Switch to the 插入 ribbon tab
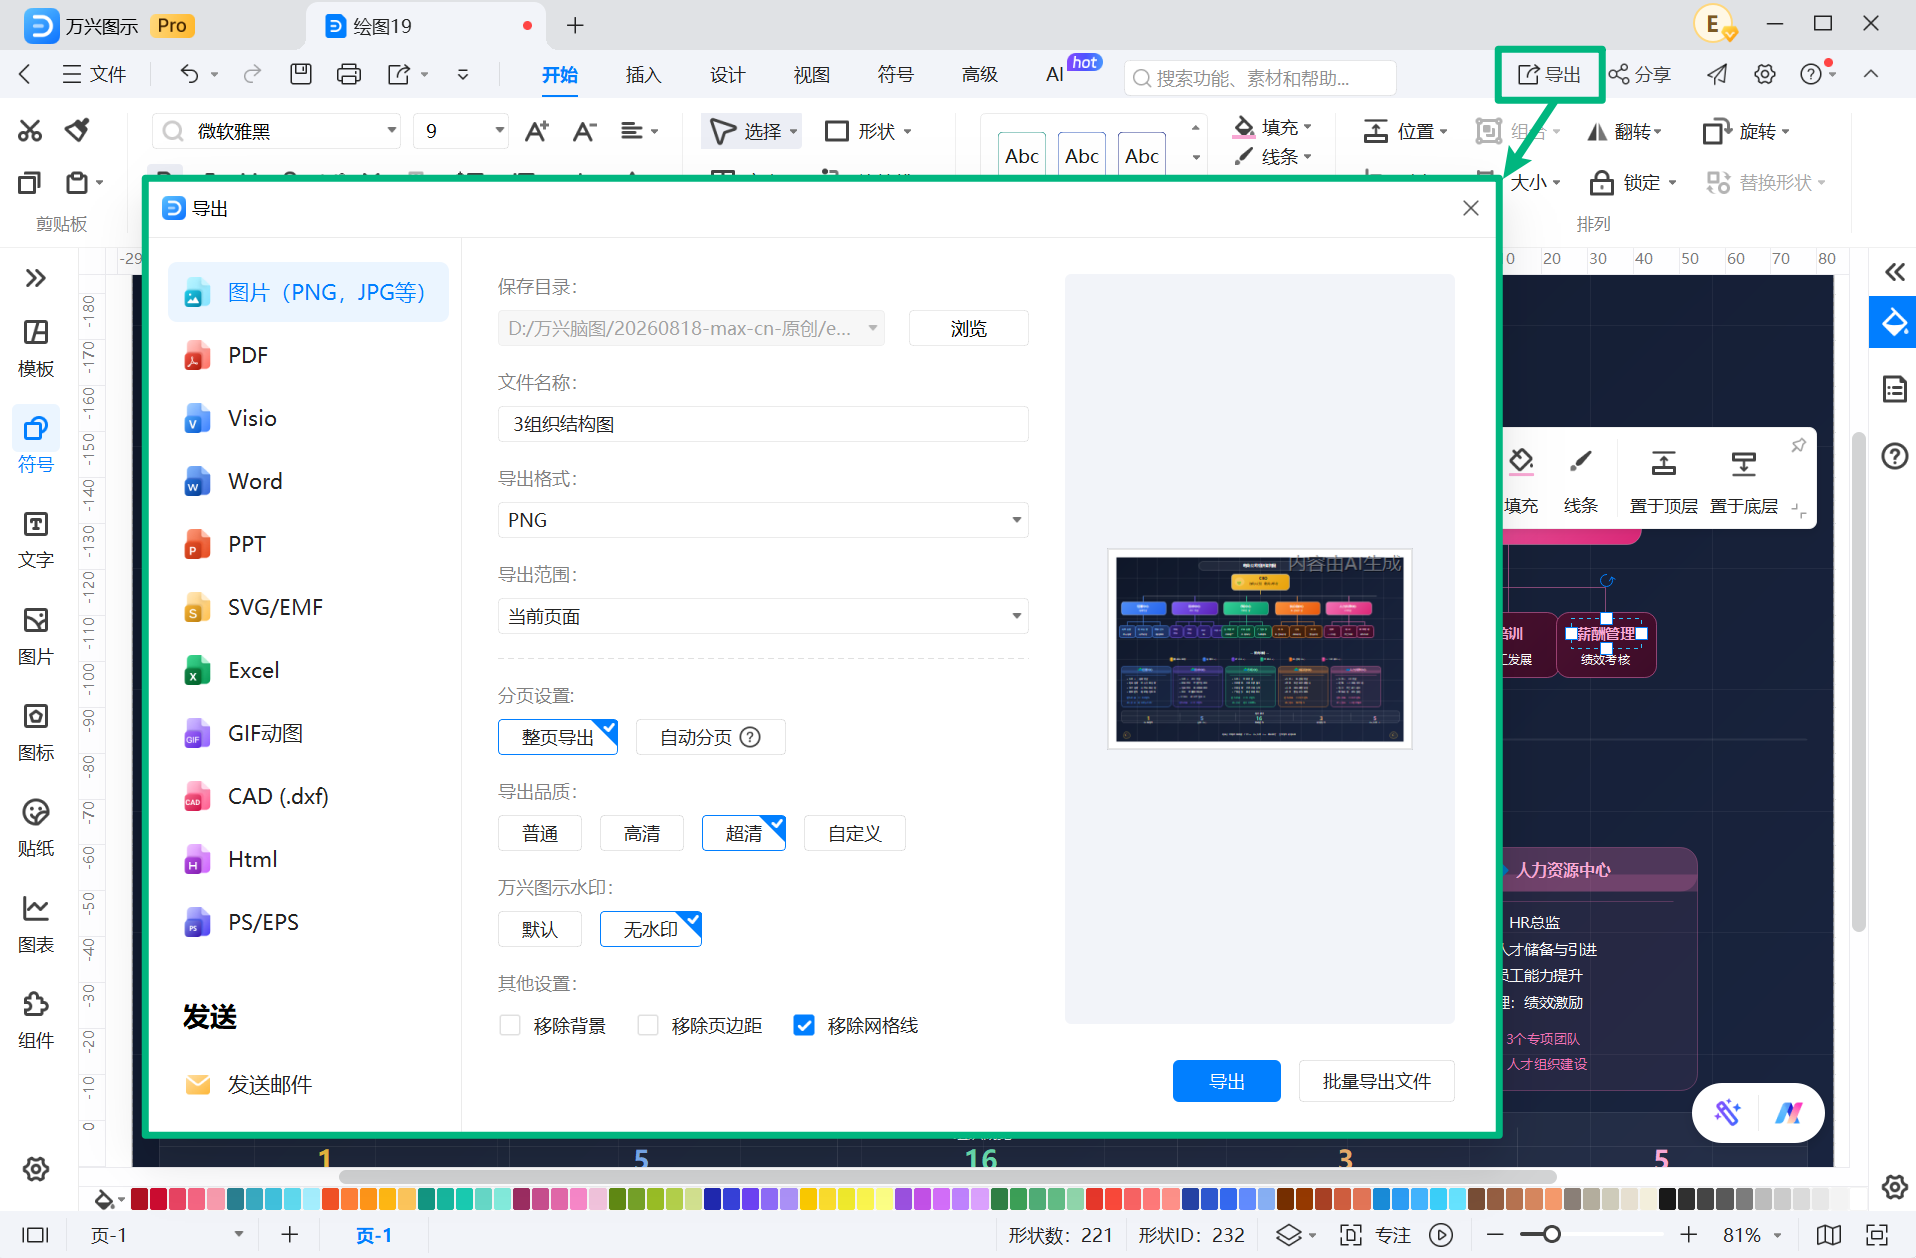The height and width of the screenshot is (1258, 1916). (643, 75)
